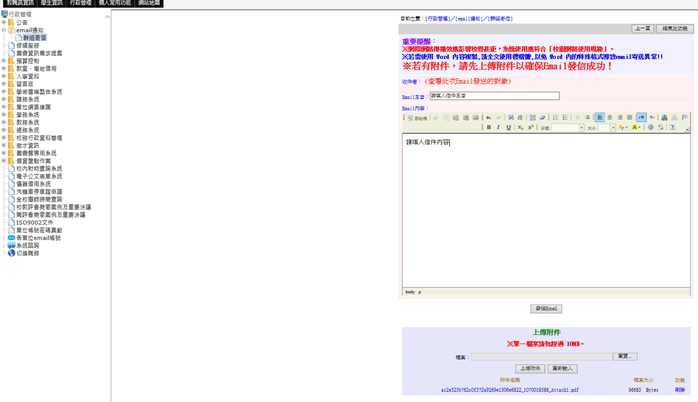The image size is (698, 402).
Task: Click the undo icon in editor toolbar
Action: pos(488,118)
